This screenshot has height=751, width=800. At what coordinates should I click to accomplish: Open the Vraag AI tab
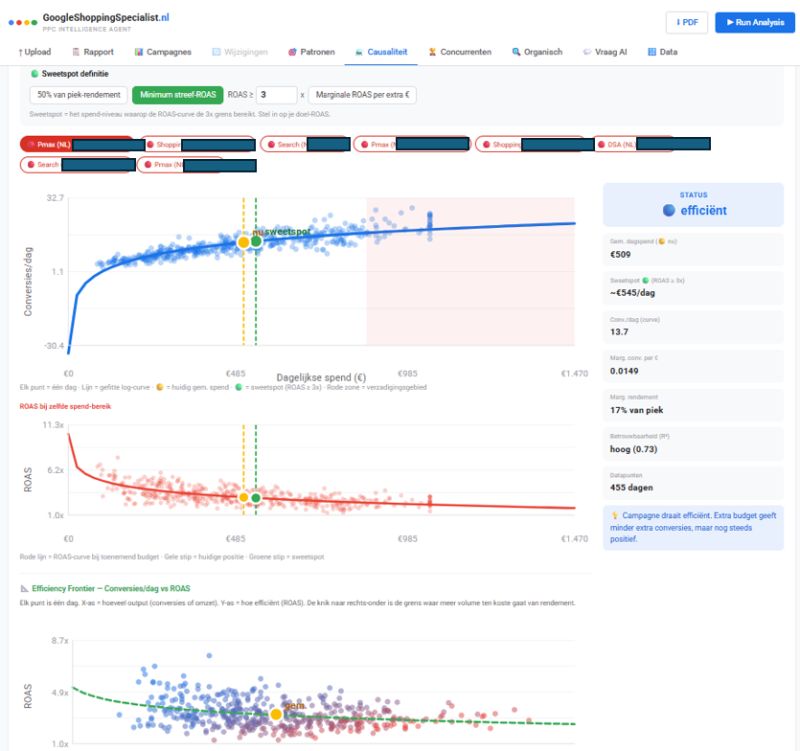click(x=605, y=52)
